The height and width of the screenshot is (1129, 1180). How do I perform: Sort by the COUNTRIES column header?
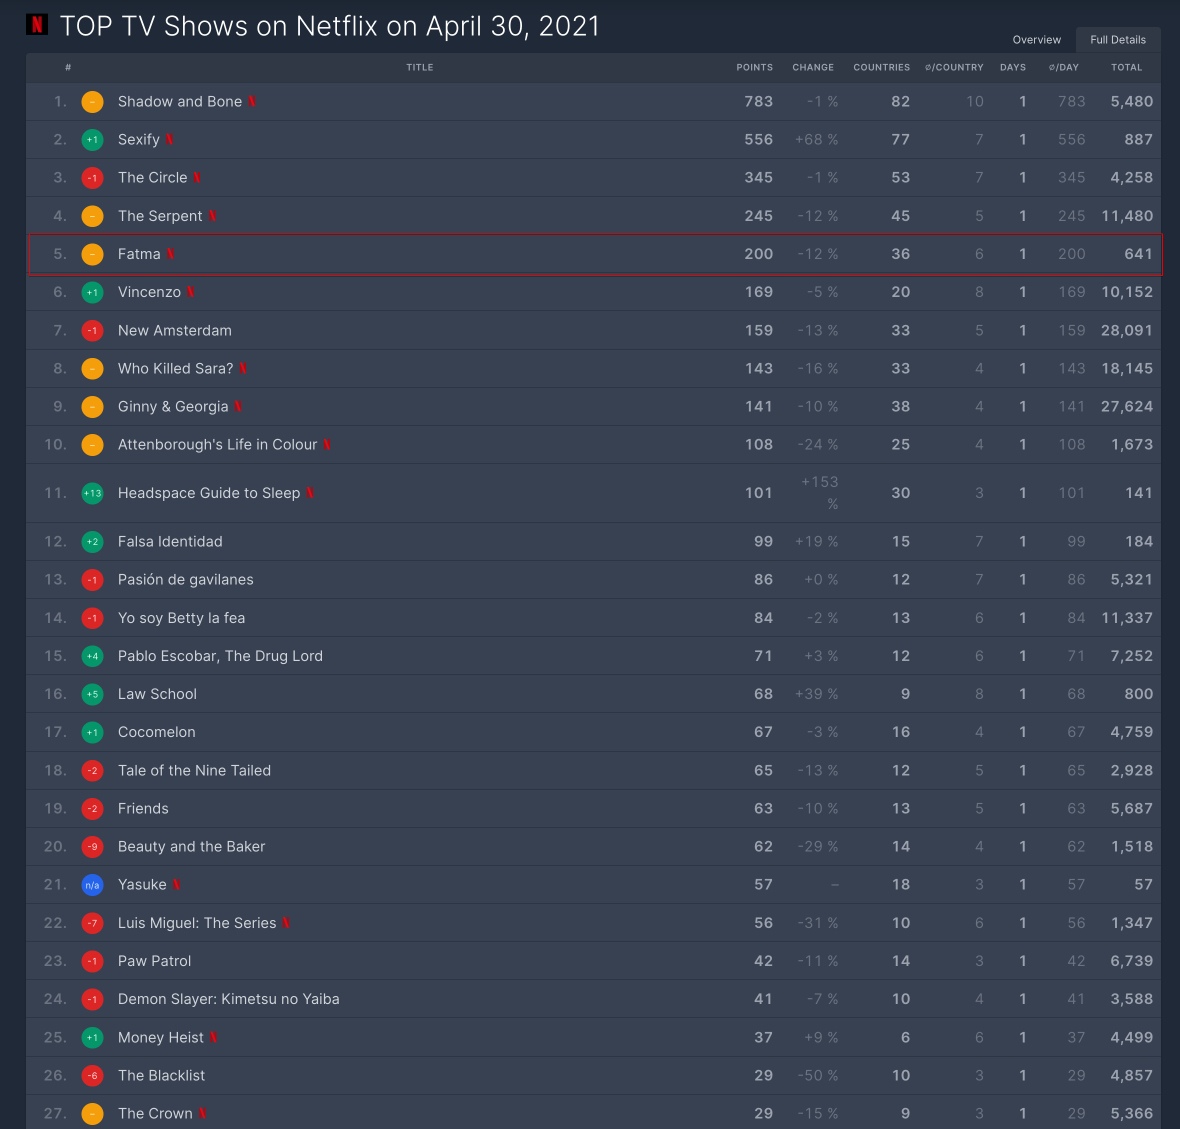[x=881, y=68]
